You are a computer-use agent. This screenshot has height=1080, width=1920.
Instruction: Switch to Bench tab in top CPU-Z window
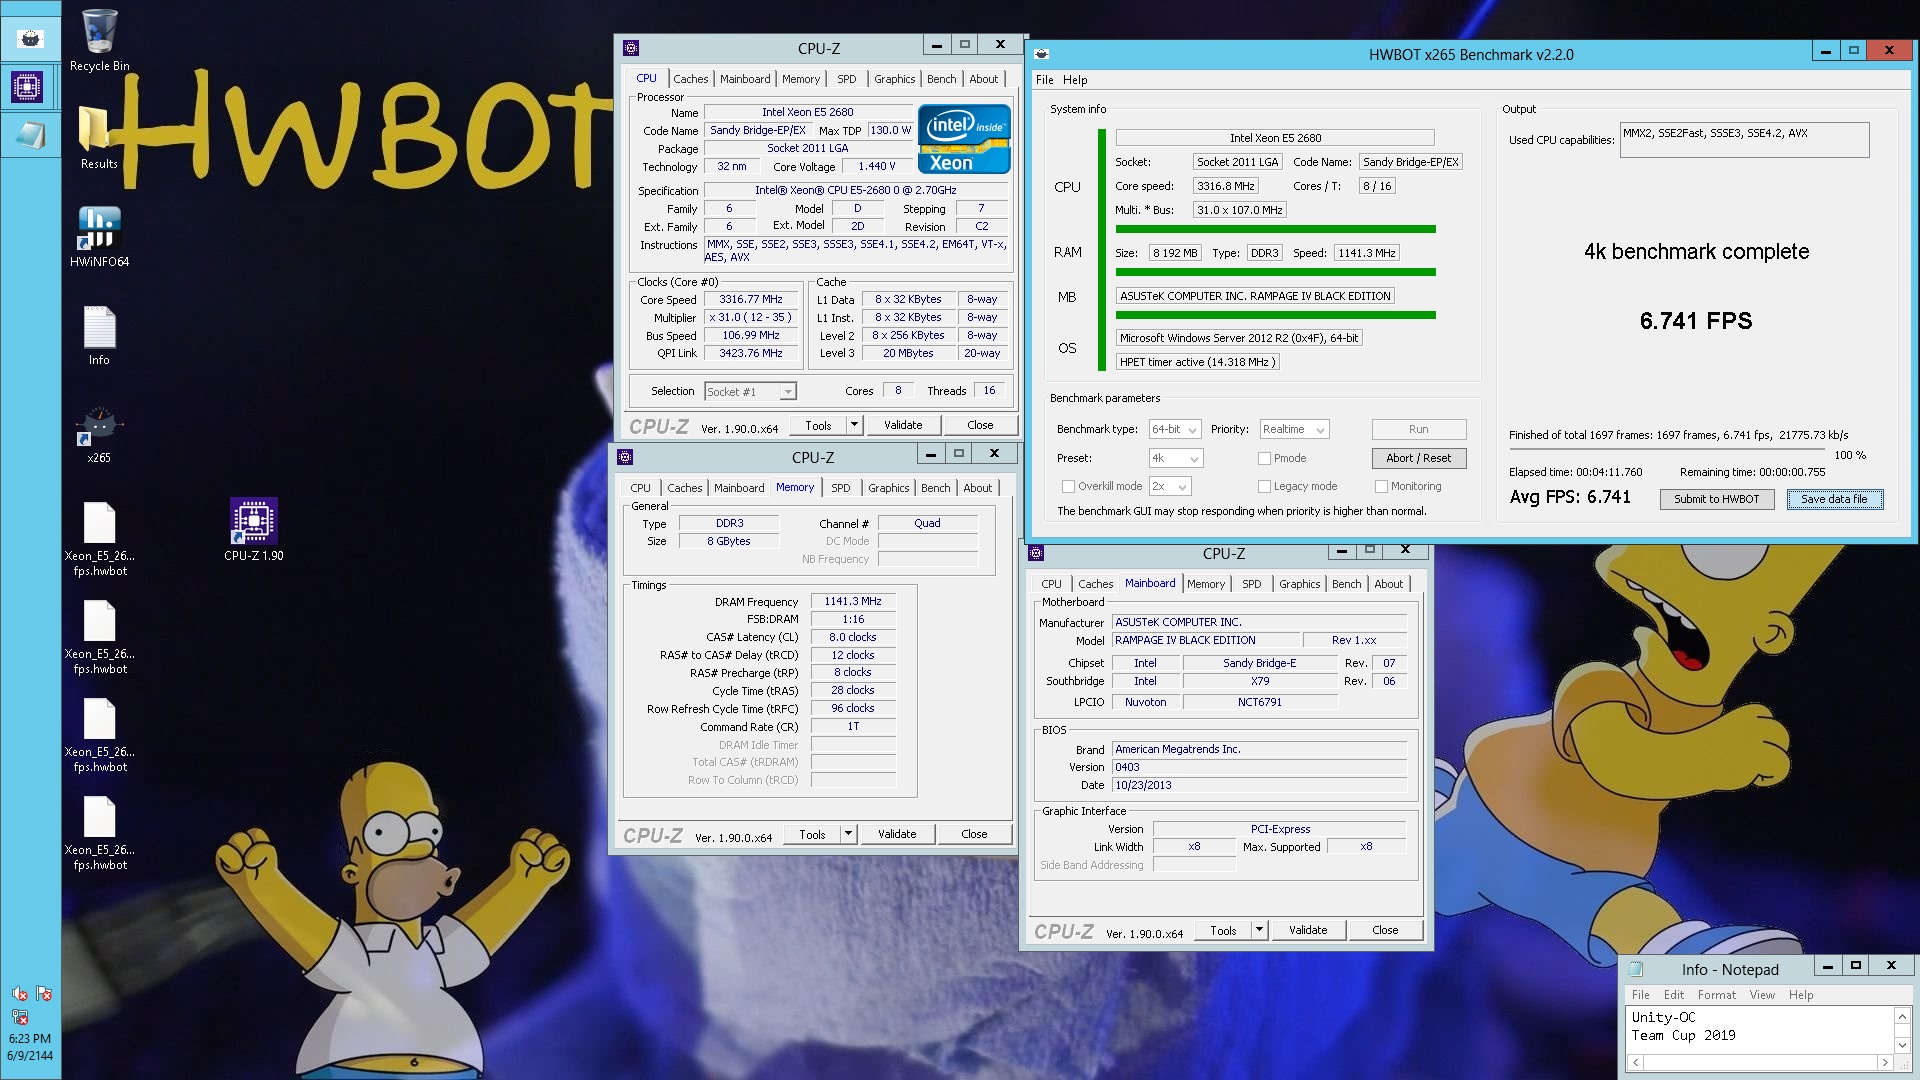(x=941, y=79)
